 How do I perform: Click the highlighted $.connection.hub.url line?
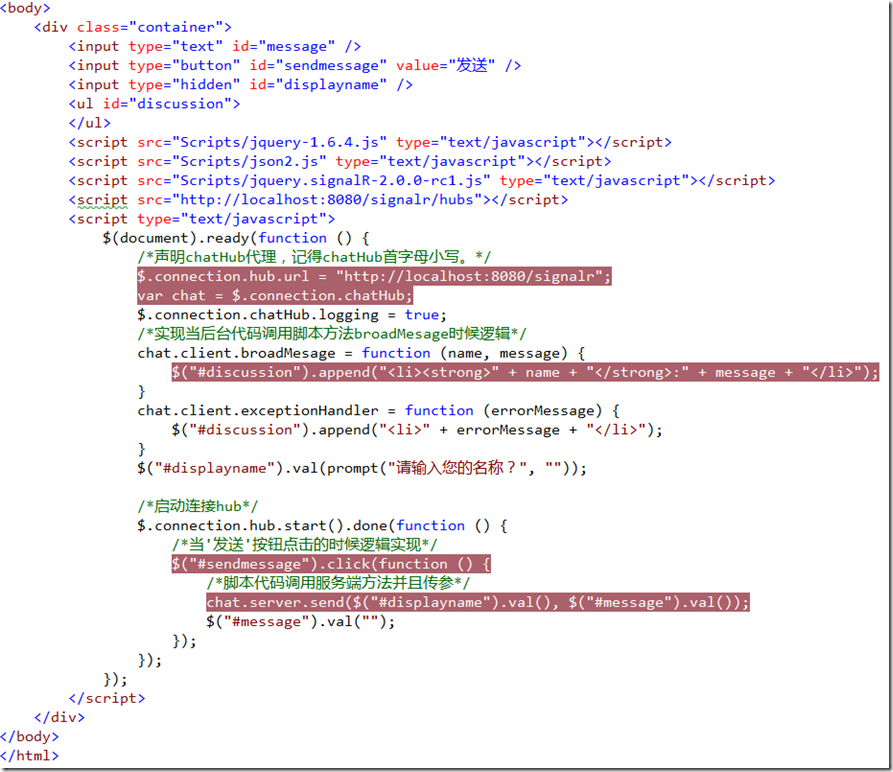(x=374, y=276)
